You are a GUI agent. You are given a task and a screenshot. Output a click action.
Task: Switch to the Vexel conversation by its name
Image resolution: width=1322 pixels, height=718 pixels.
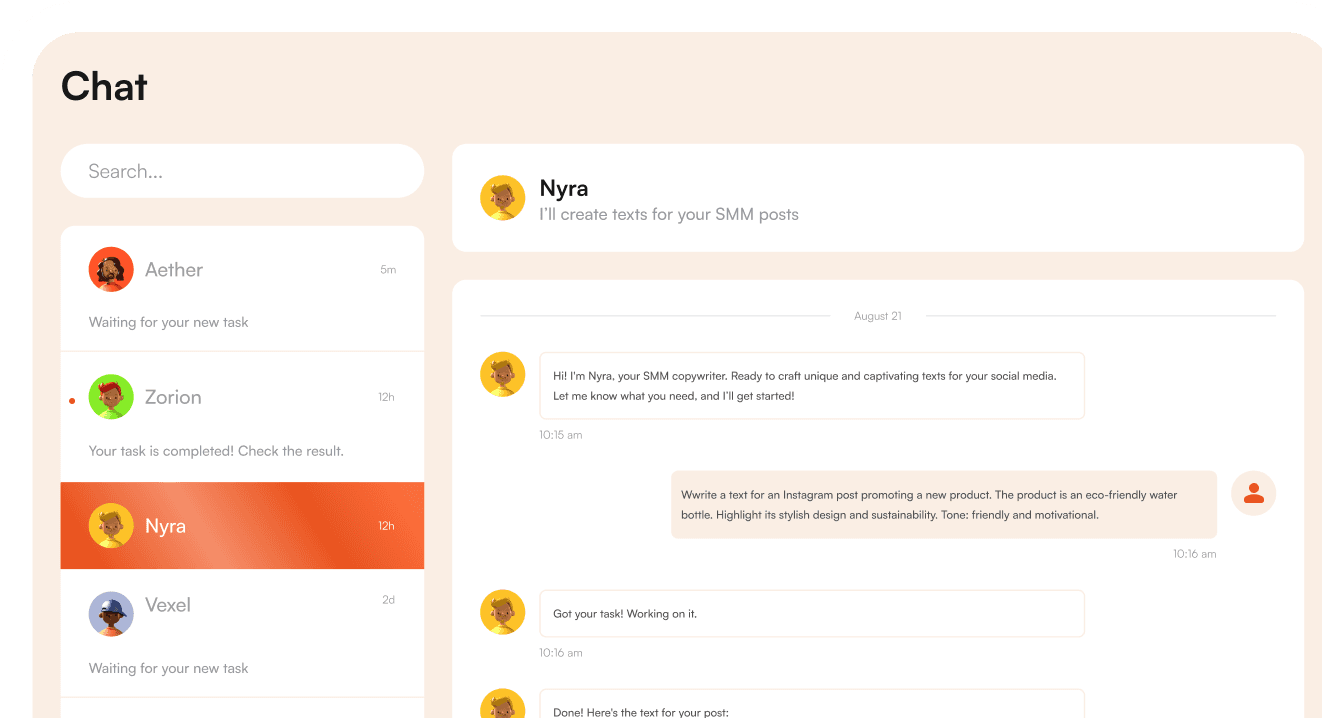coord(168,605)
